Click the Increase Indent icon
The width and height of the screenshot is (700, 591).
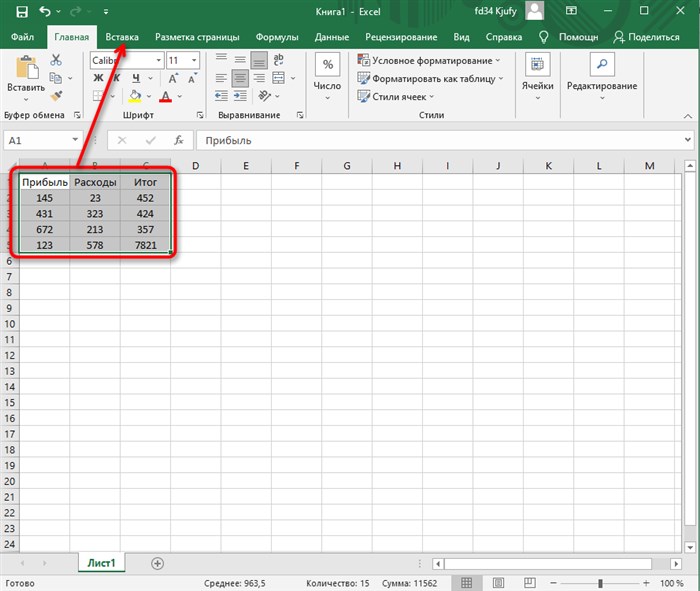[x=240, y=96]
